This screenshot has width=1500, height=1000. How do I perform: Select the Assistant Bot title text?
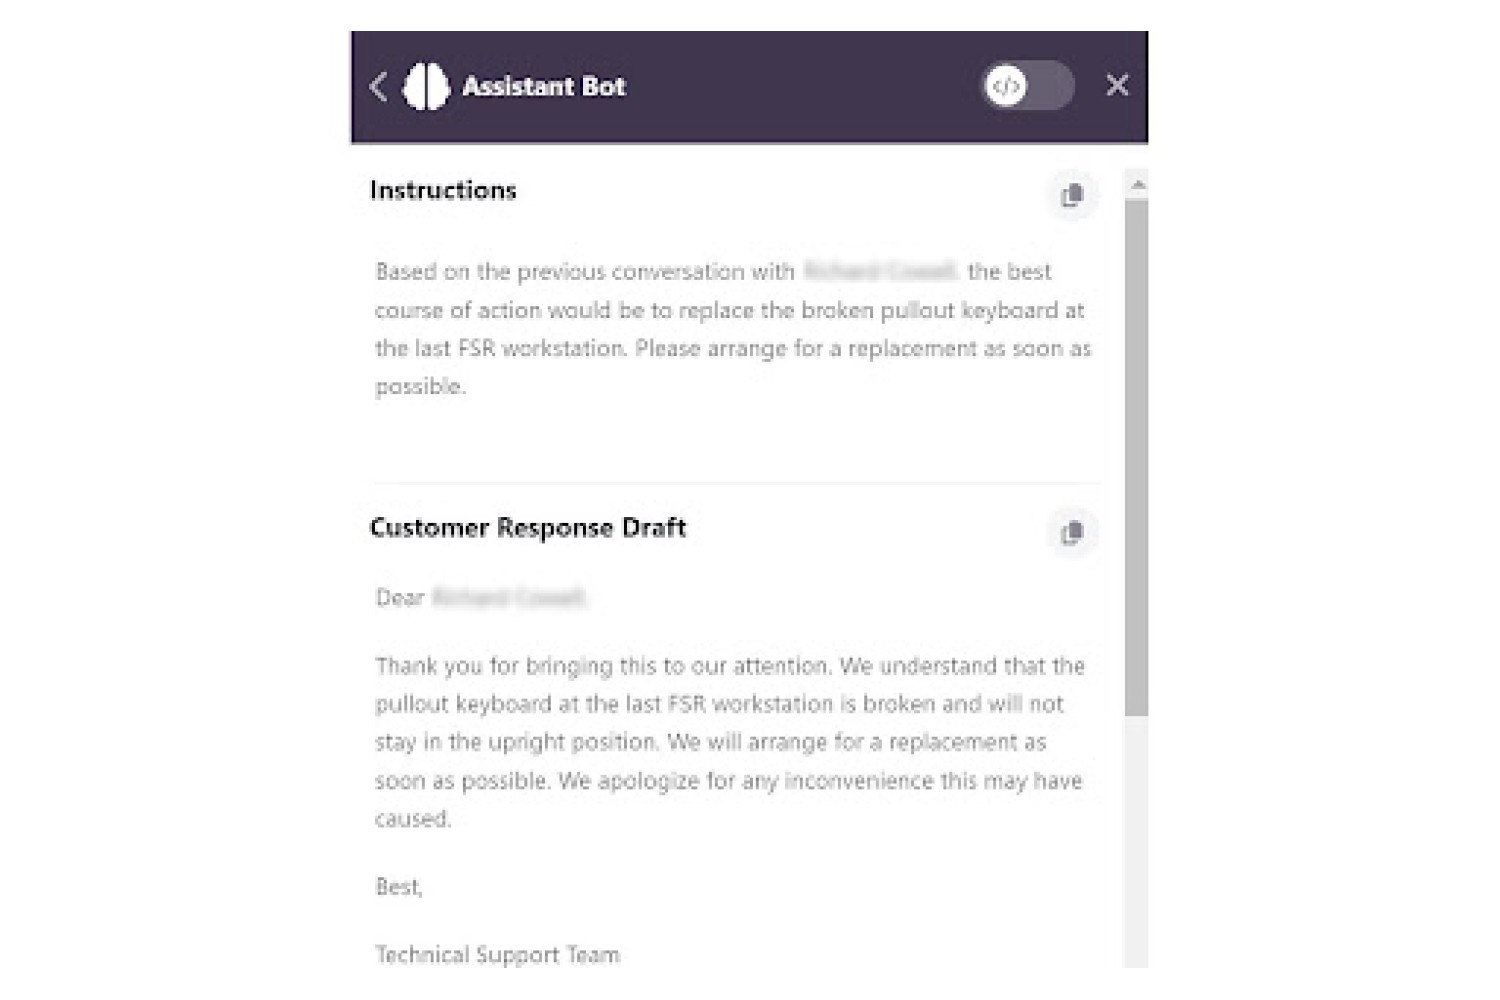click(x=543, y=87)
